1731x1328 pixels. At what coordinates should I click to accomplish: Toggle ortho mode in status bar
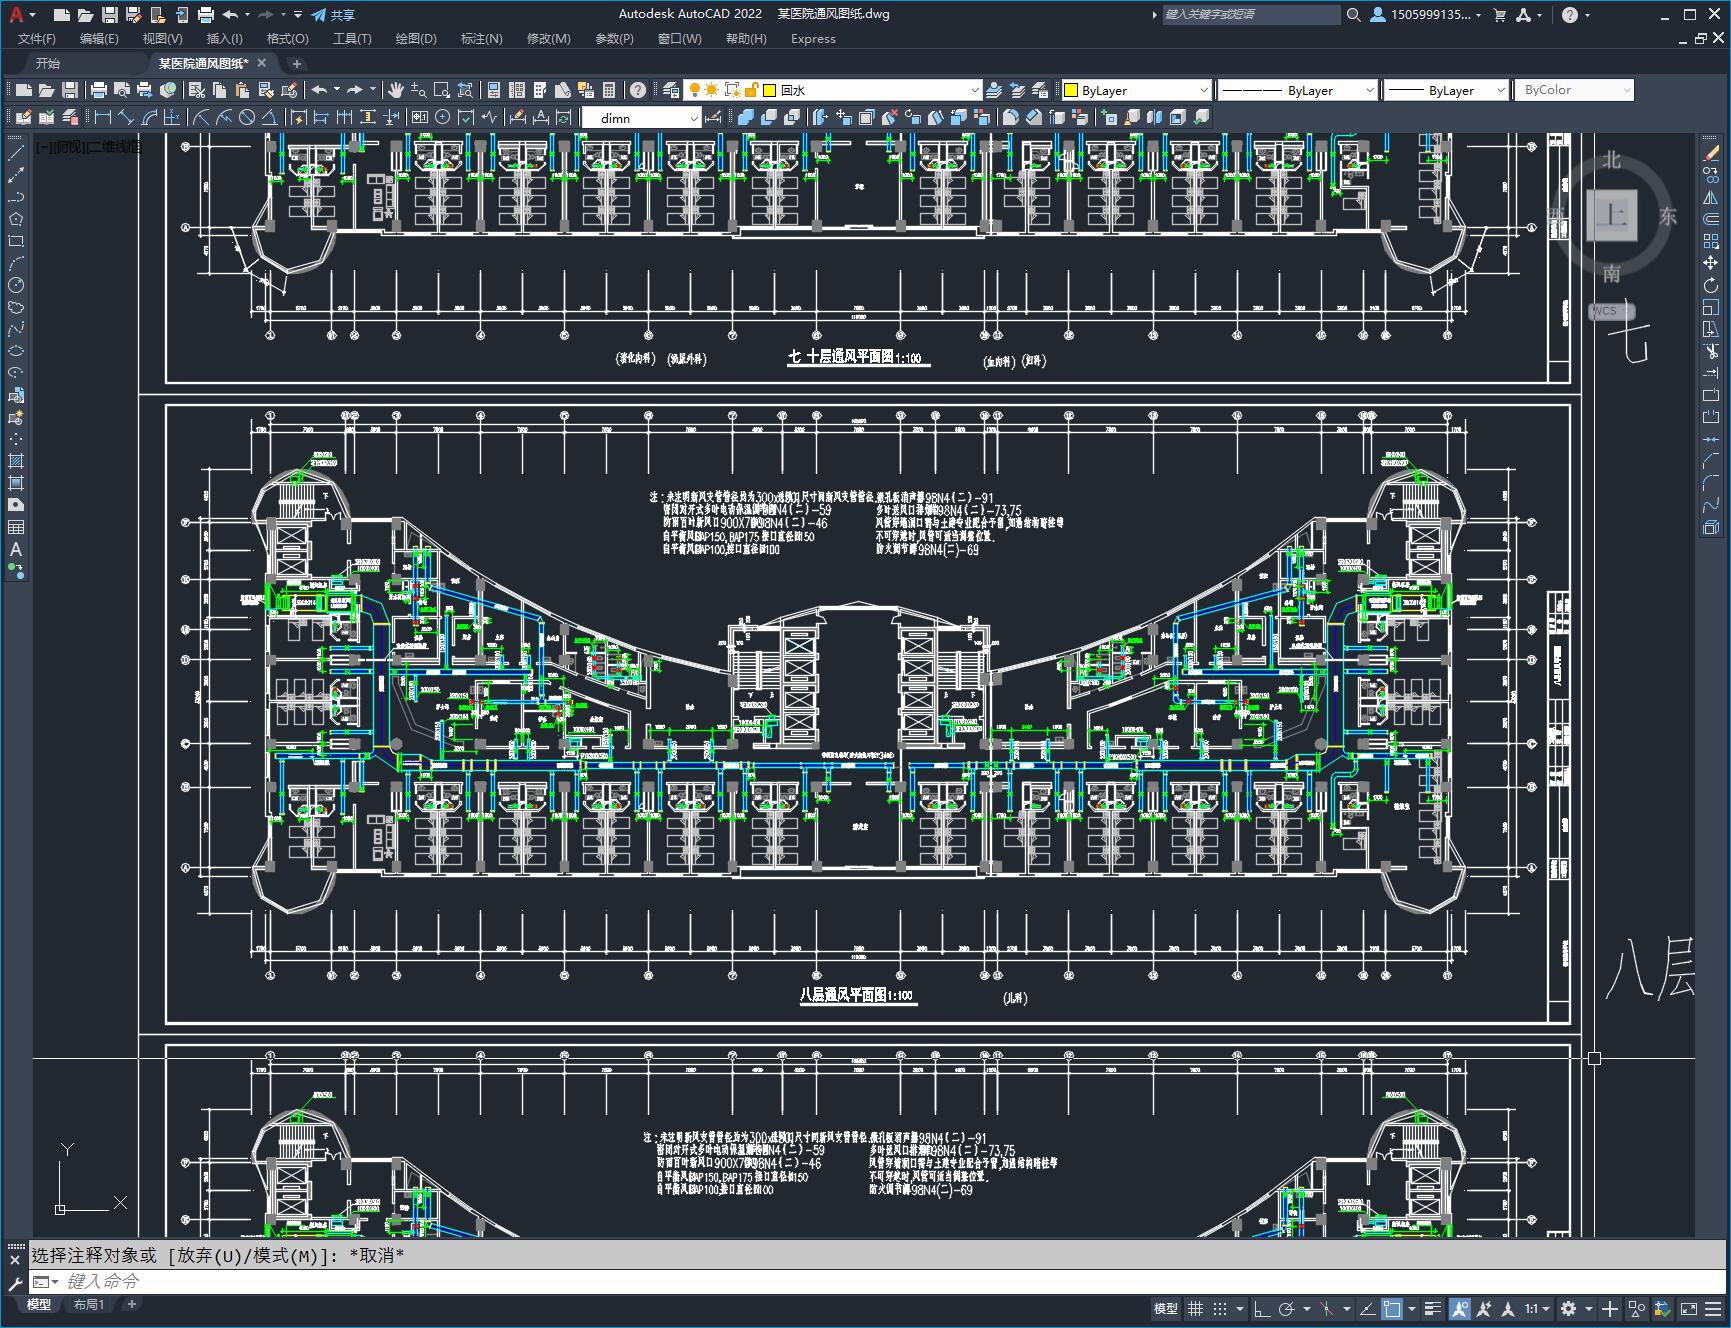point(1262,1308)
